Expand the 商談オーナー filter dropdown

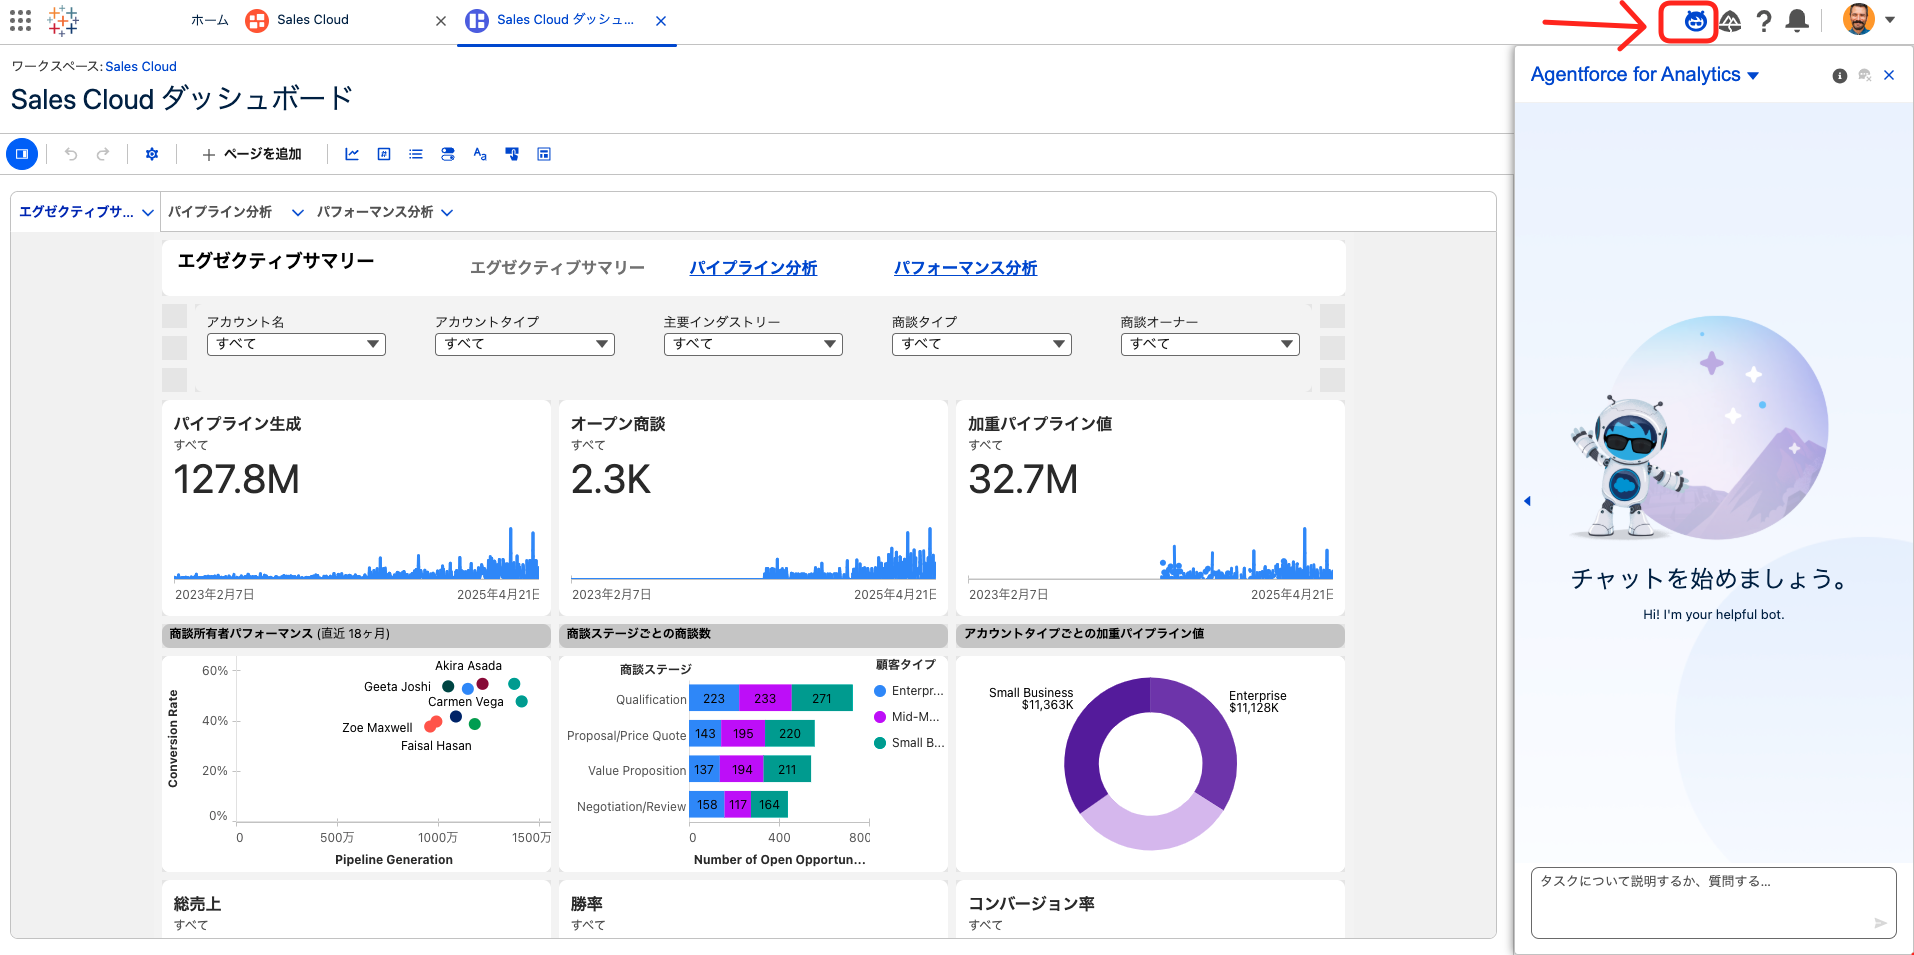[1209, 344]
